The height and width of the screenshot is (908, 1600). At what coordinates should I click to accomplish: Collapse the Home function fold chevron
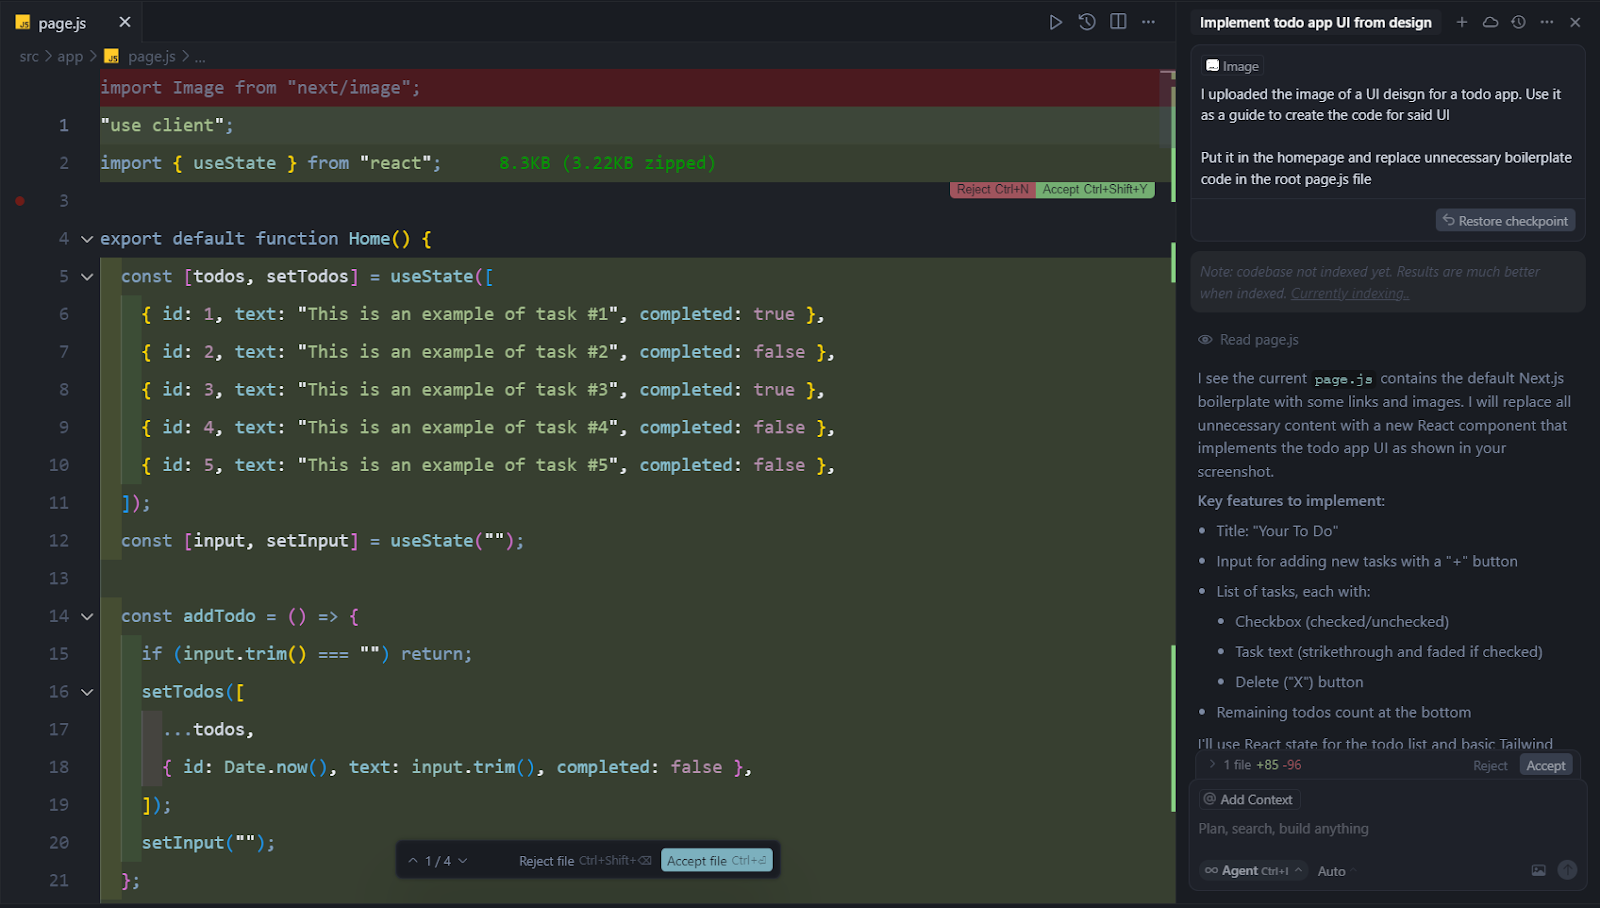coord(86,239)
